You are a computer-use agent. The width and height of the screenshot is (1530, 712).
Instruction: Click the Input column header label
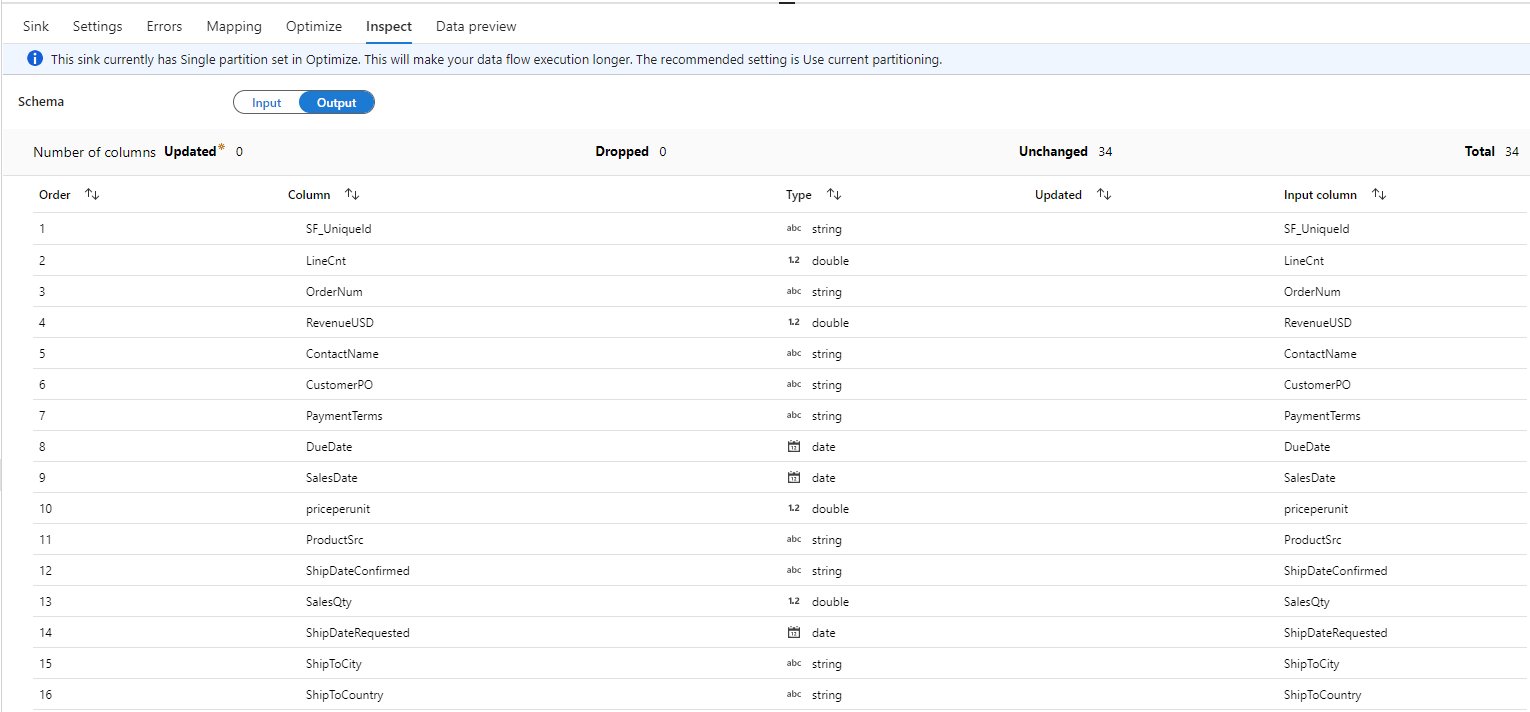click(x=1320, y=195)
